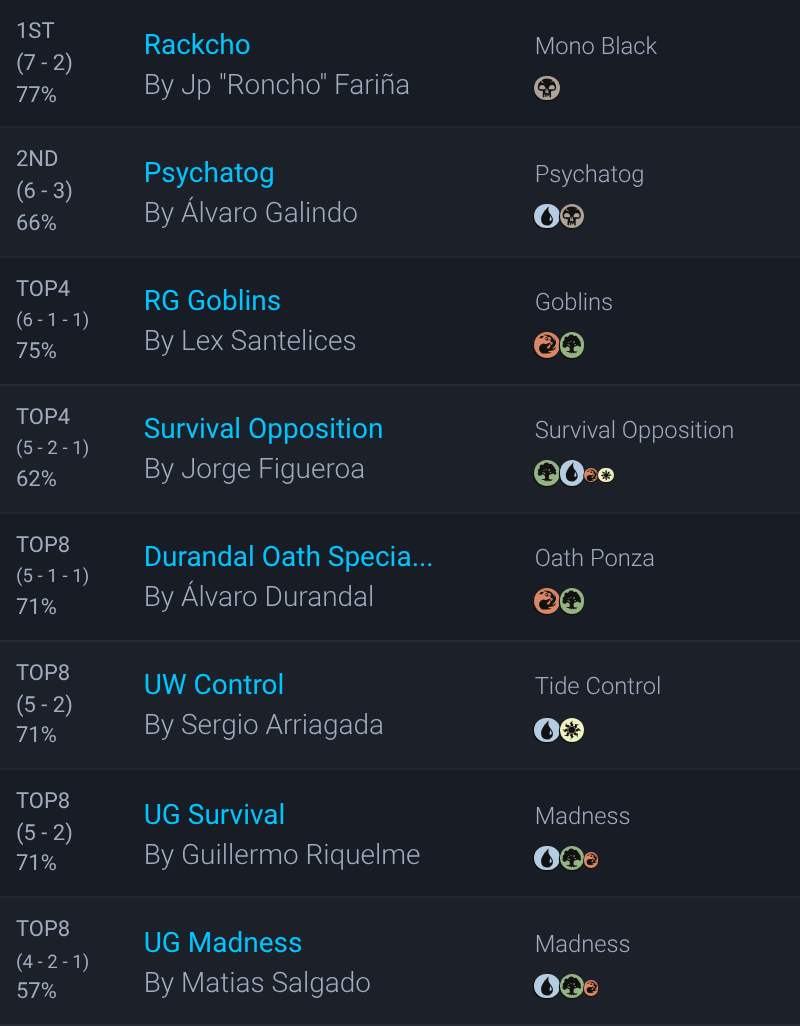The width and height of the screenshot is (800, 1026).
Task: Click the Mono Black archetype label
Action: tap(596, 46)
